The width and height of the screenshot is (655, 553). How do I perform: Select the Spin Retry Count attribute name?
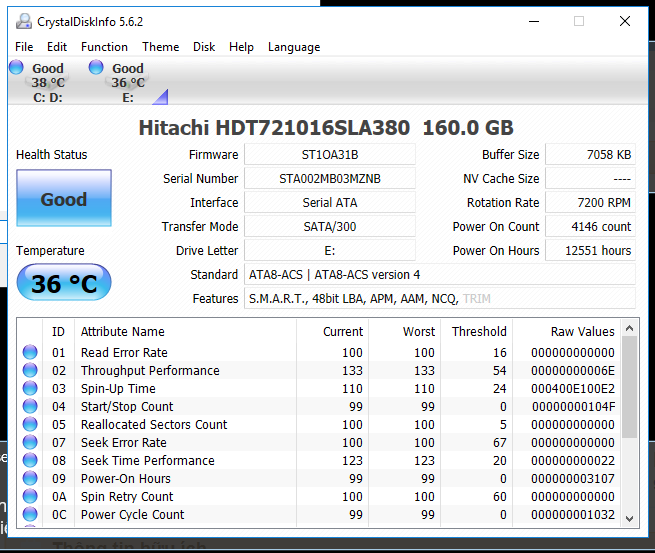pos(127,497)
